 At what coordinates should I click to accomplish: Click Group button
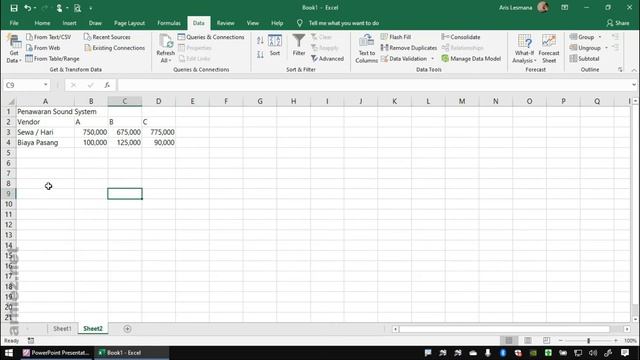click(582, 37)
